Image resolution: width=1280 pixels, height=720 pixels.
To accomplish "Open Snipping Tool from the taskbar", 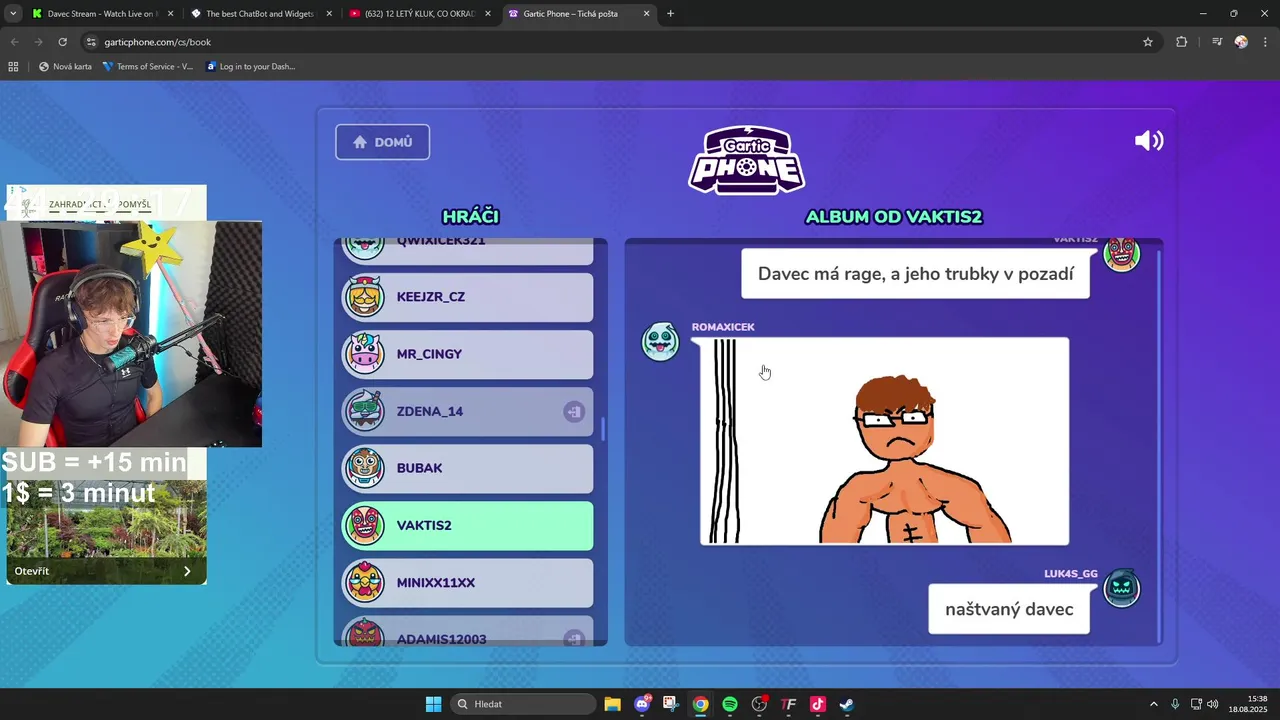I will coord(671,704).
